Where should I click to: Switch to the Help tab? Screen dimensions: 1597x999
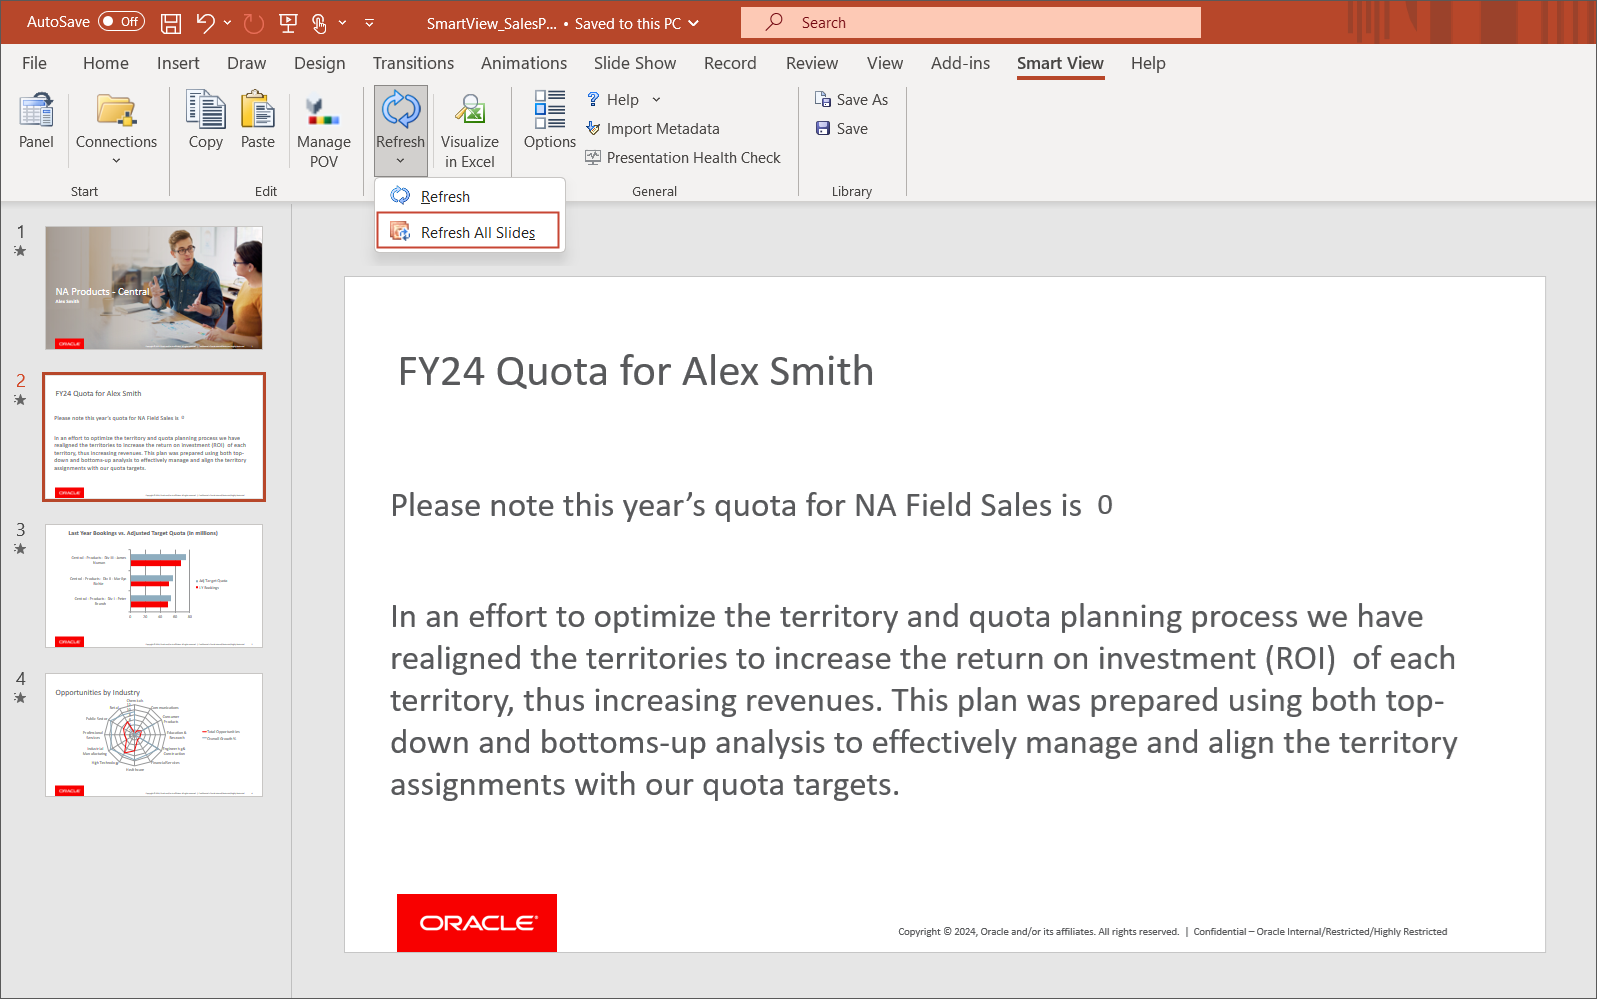(1148, 63)
